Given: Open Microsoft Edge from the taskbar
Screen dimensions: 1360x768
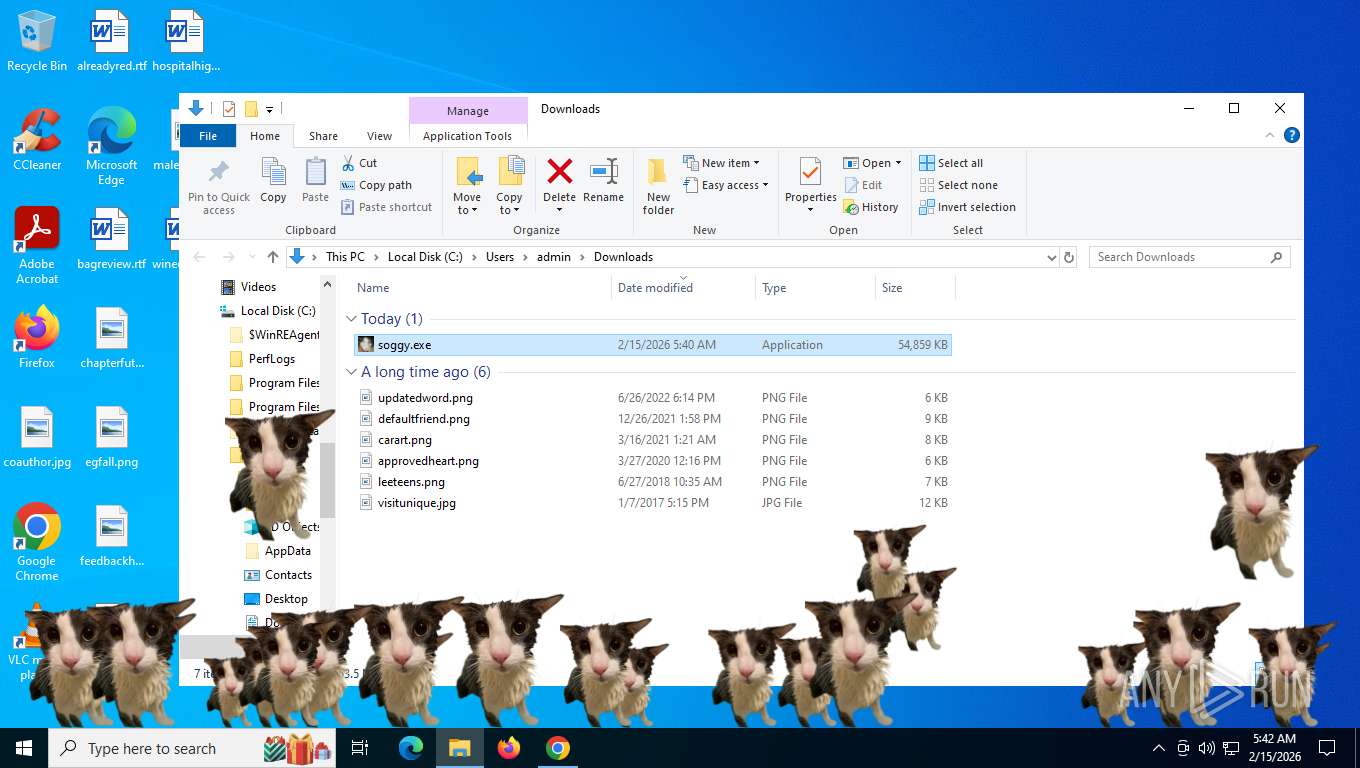Looking at the screenshot, I should pos(411,748).
